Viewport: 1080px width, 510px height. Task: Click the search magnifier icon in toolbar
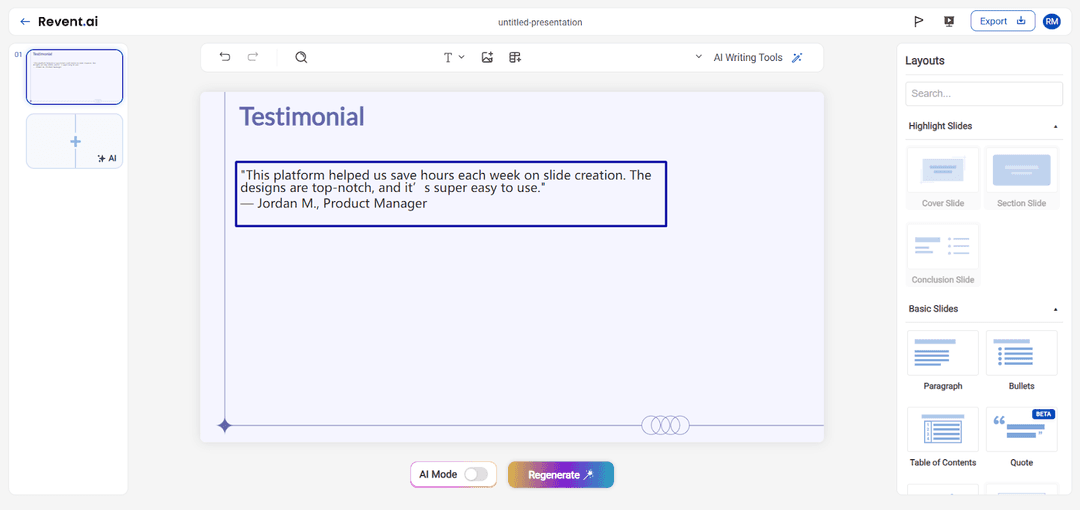(301, 57)
